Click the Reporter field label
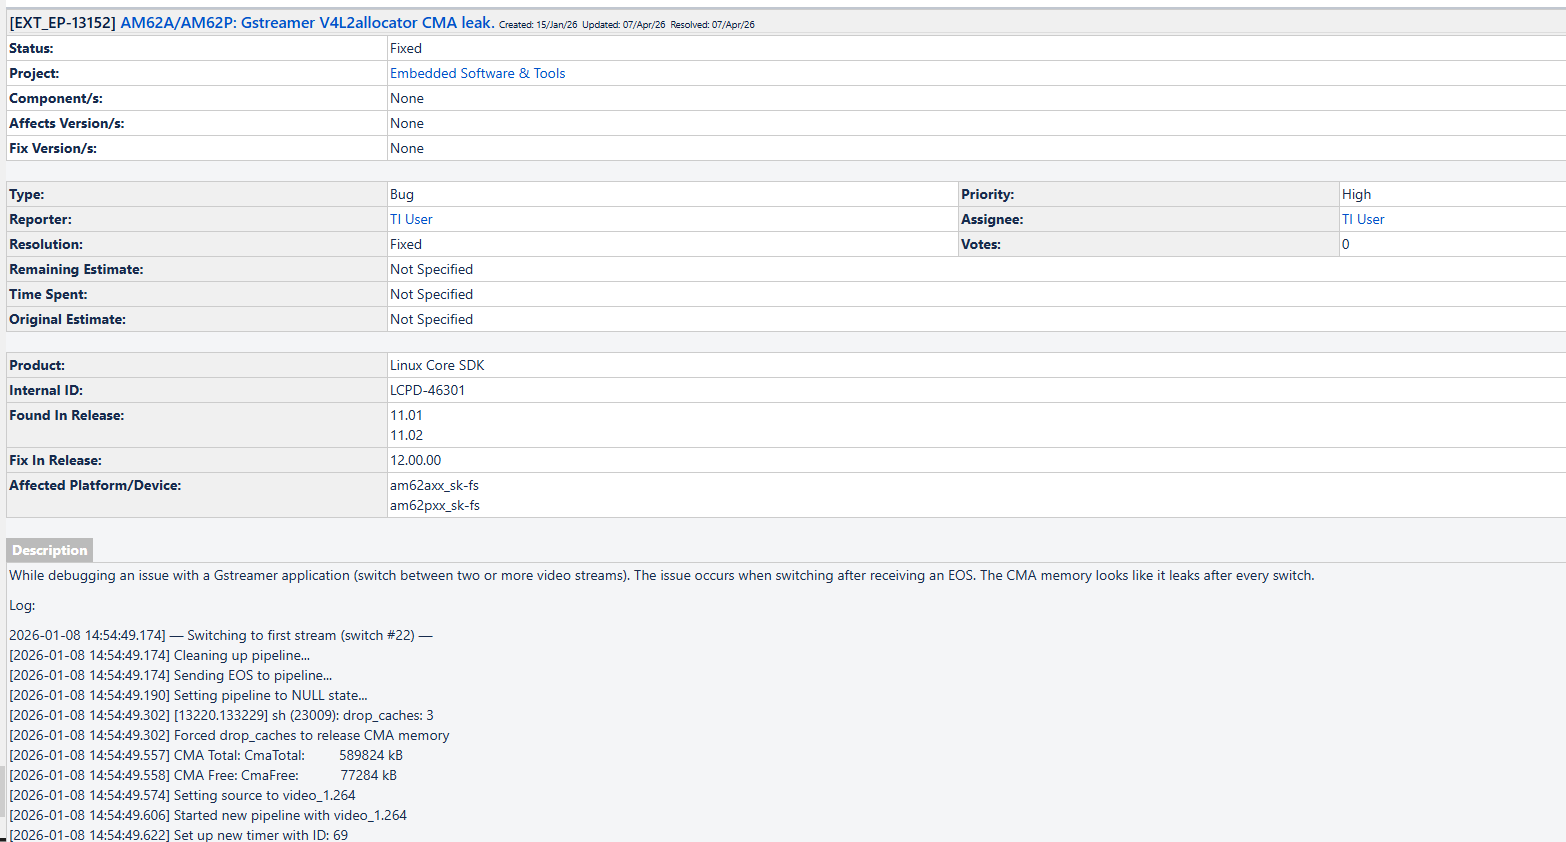This screenshot has height=842, width=1566. [40, 219]
